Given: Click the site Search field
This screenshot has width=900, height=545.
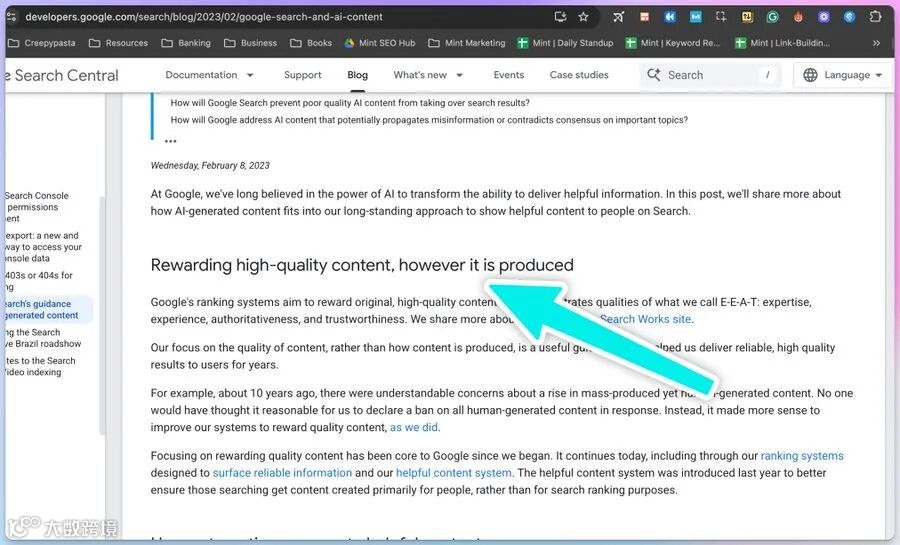Looking at the screenshot, I should point(711,75).
